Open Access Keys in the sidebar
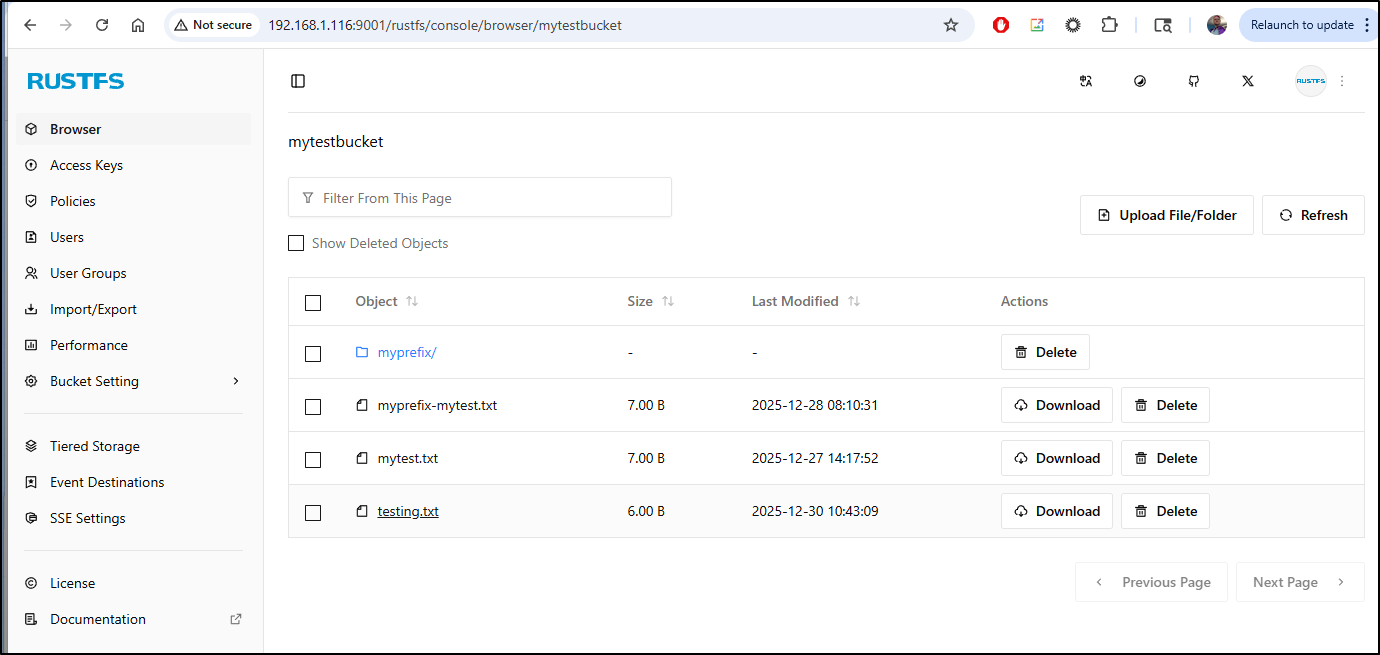Viewport: 1380px width, 655px height. (86, 165)
